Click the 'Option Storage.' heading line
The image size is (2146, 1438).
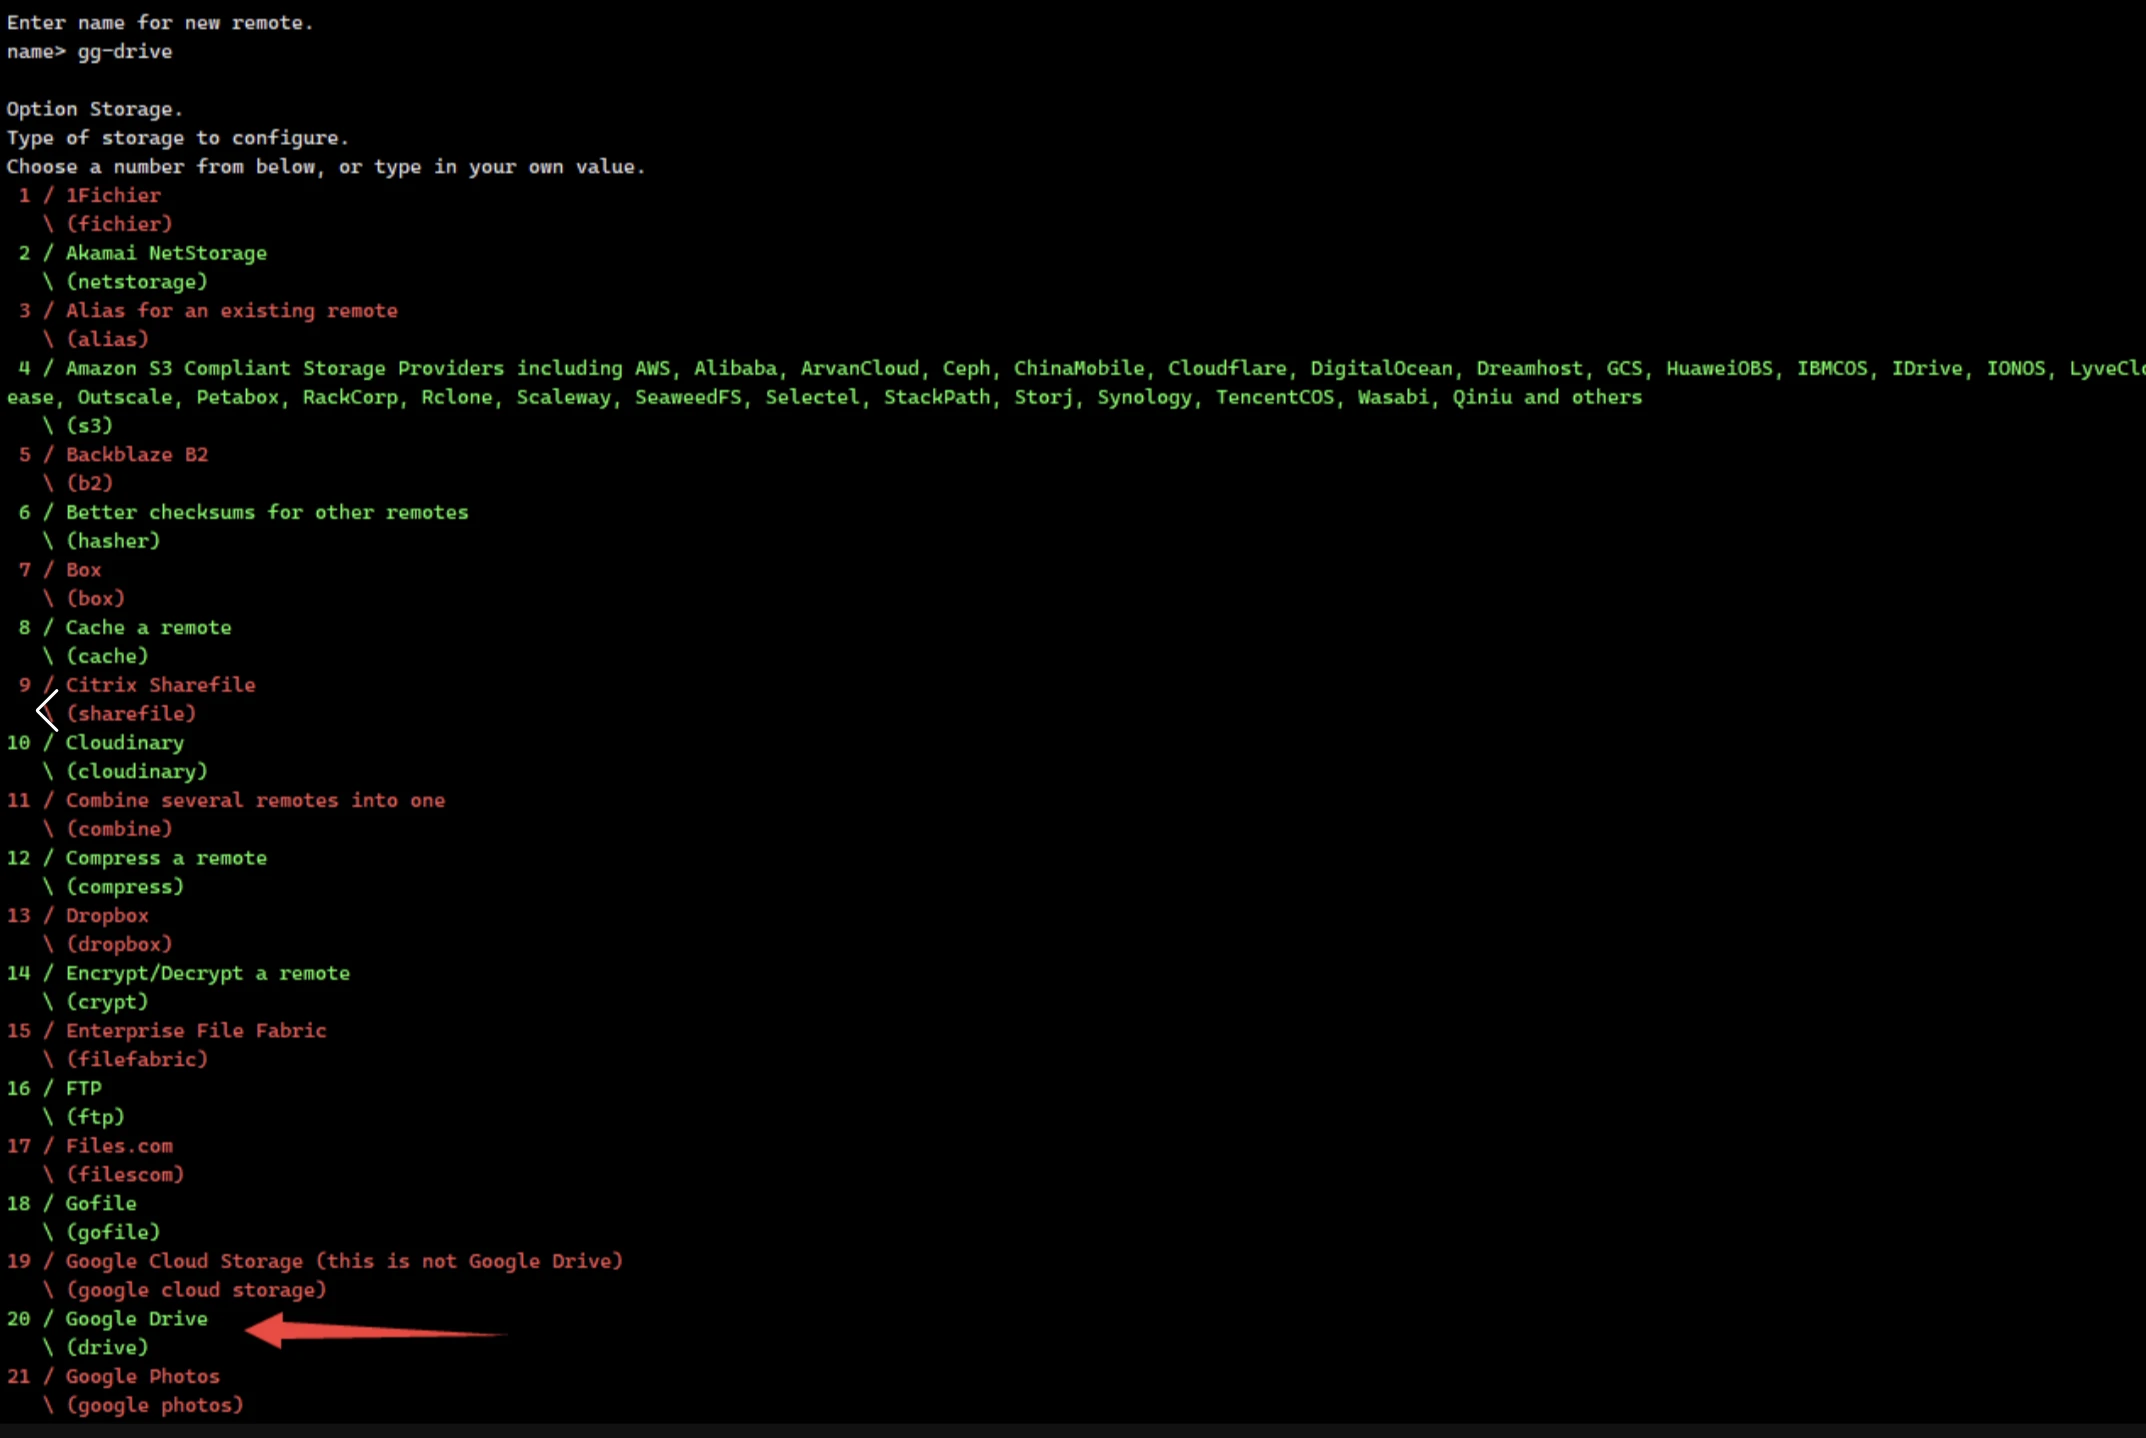95,109
